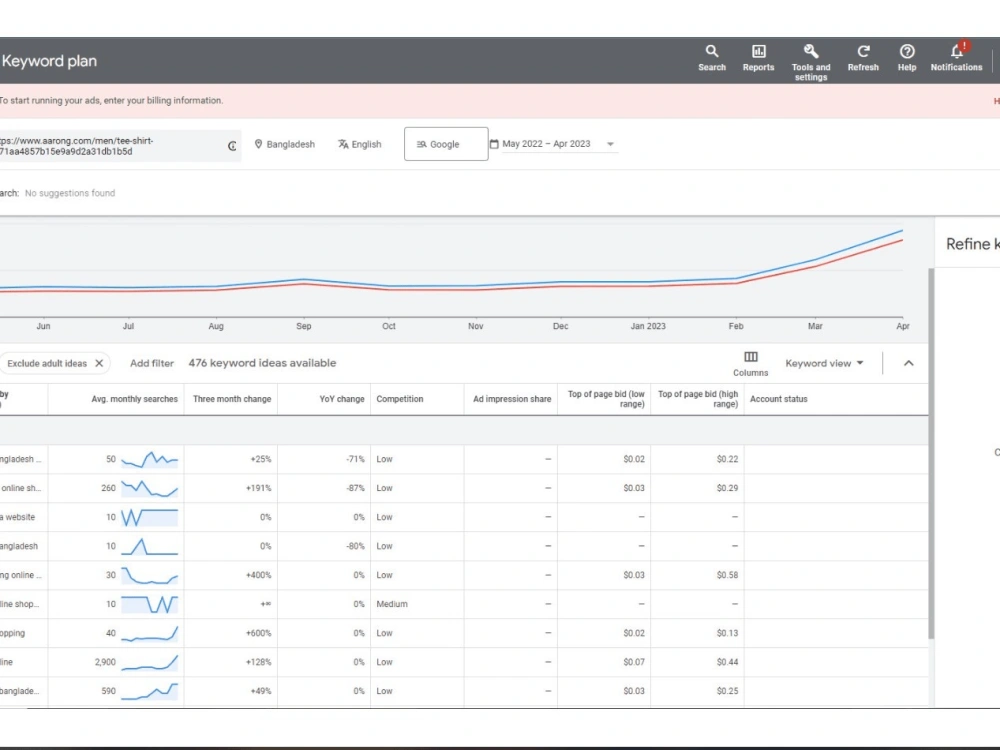Click the sparkline trend for the 590 searches row
Image resolution: width=1000 pixels, height=750 pixels.
pyautogui.click(x=150, y=691)
